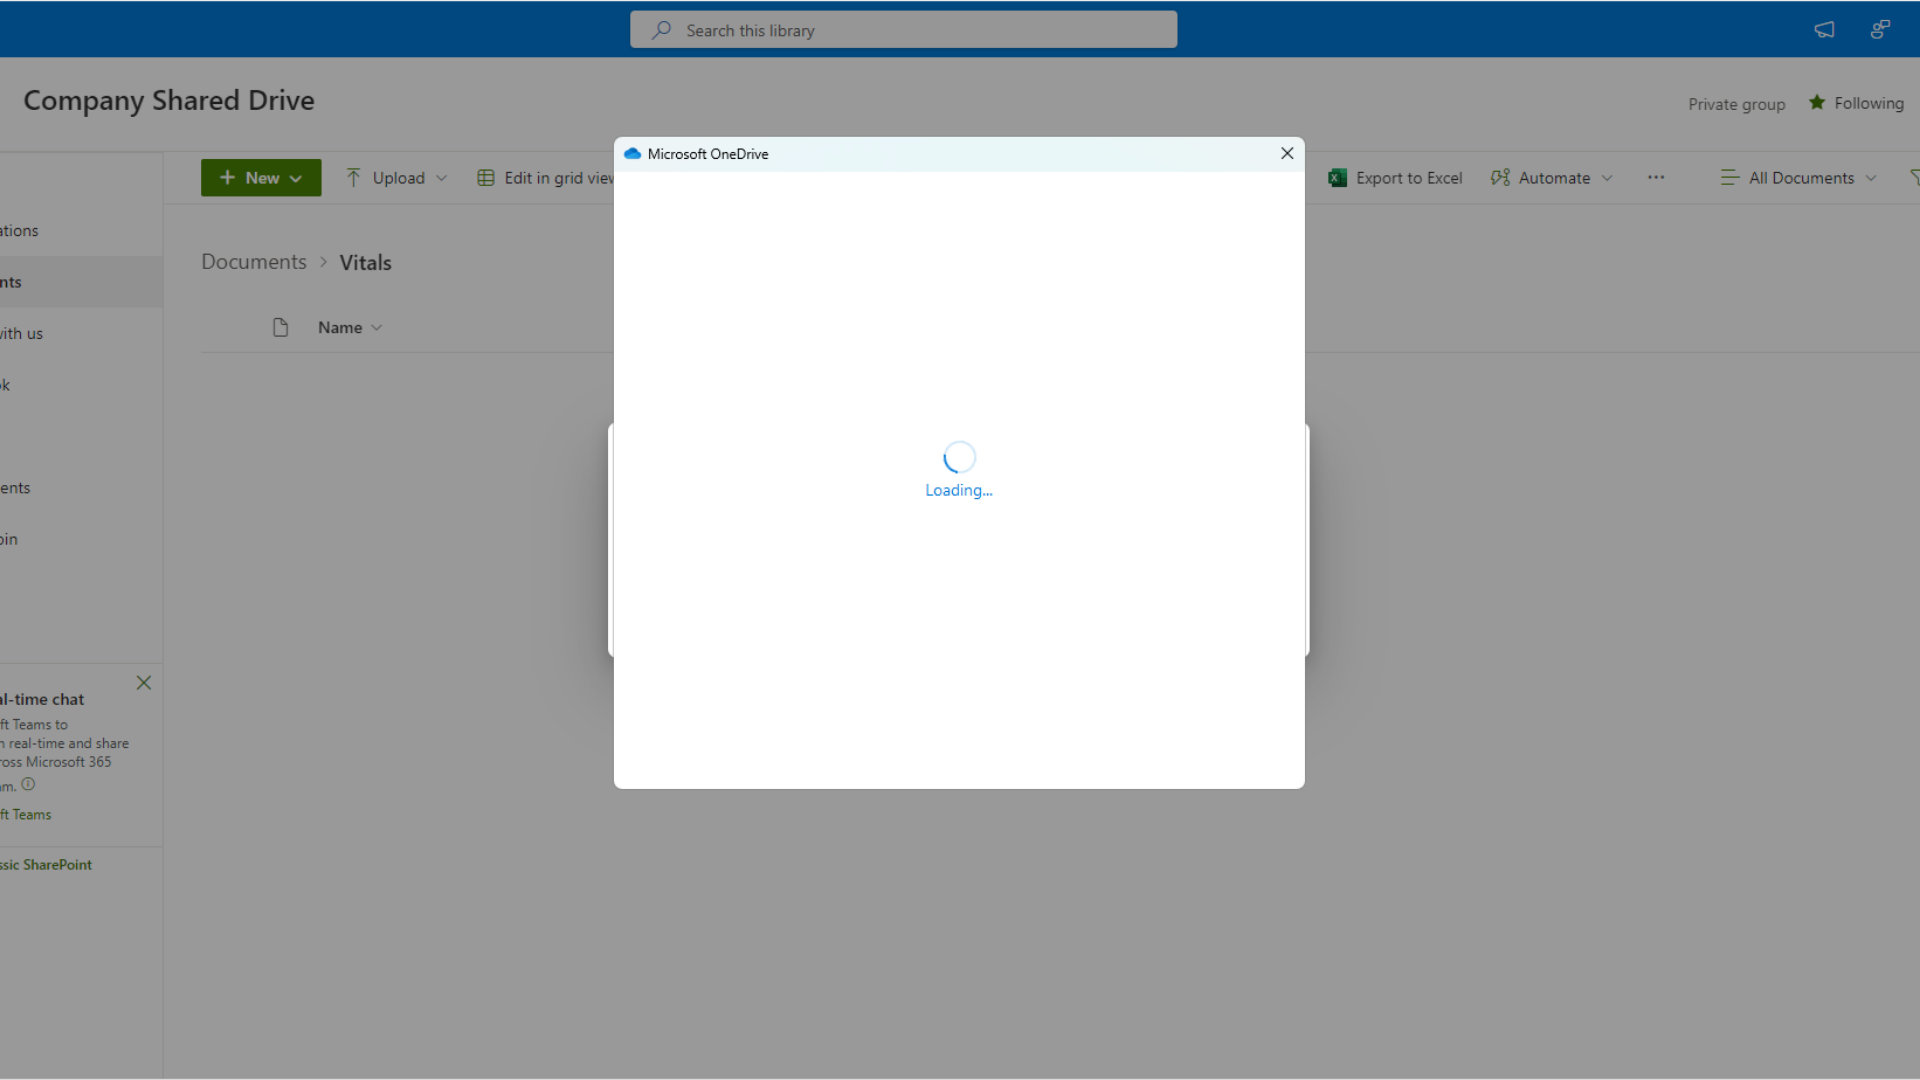
Task: Click the Export to Excel icon
Action: [x=1337, y=178]
